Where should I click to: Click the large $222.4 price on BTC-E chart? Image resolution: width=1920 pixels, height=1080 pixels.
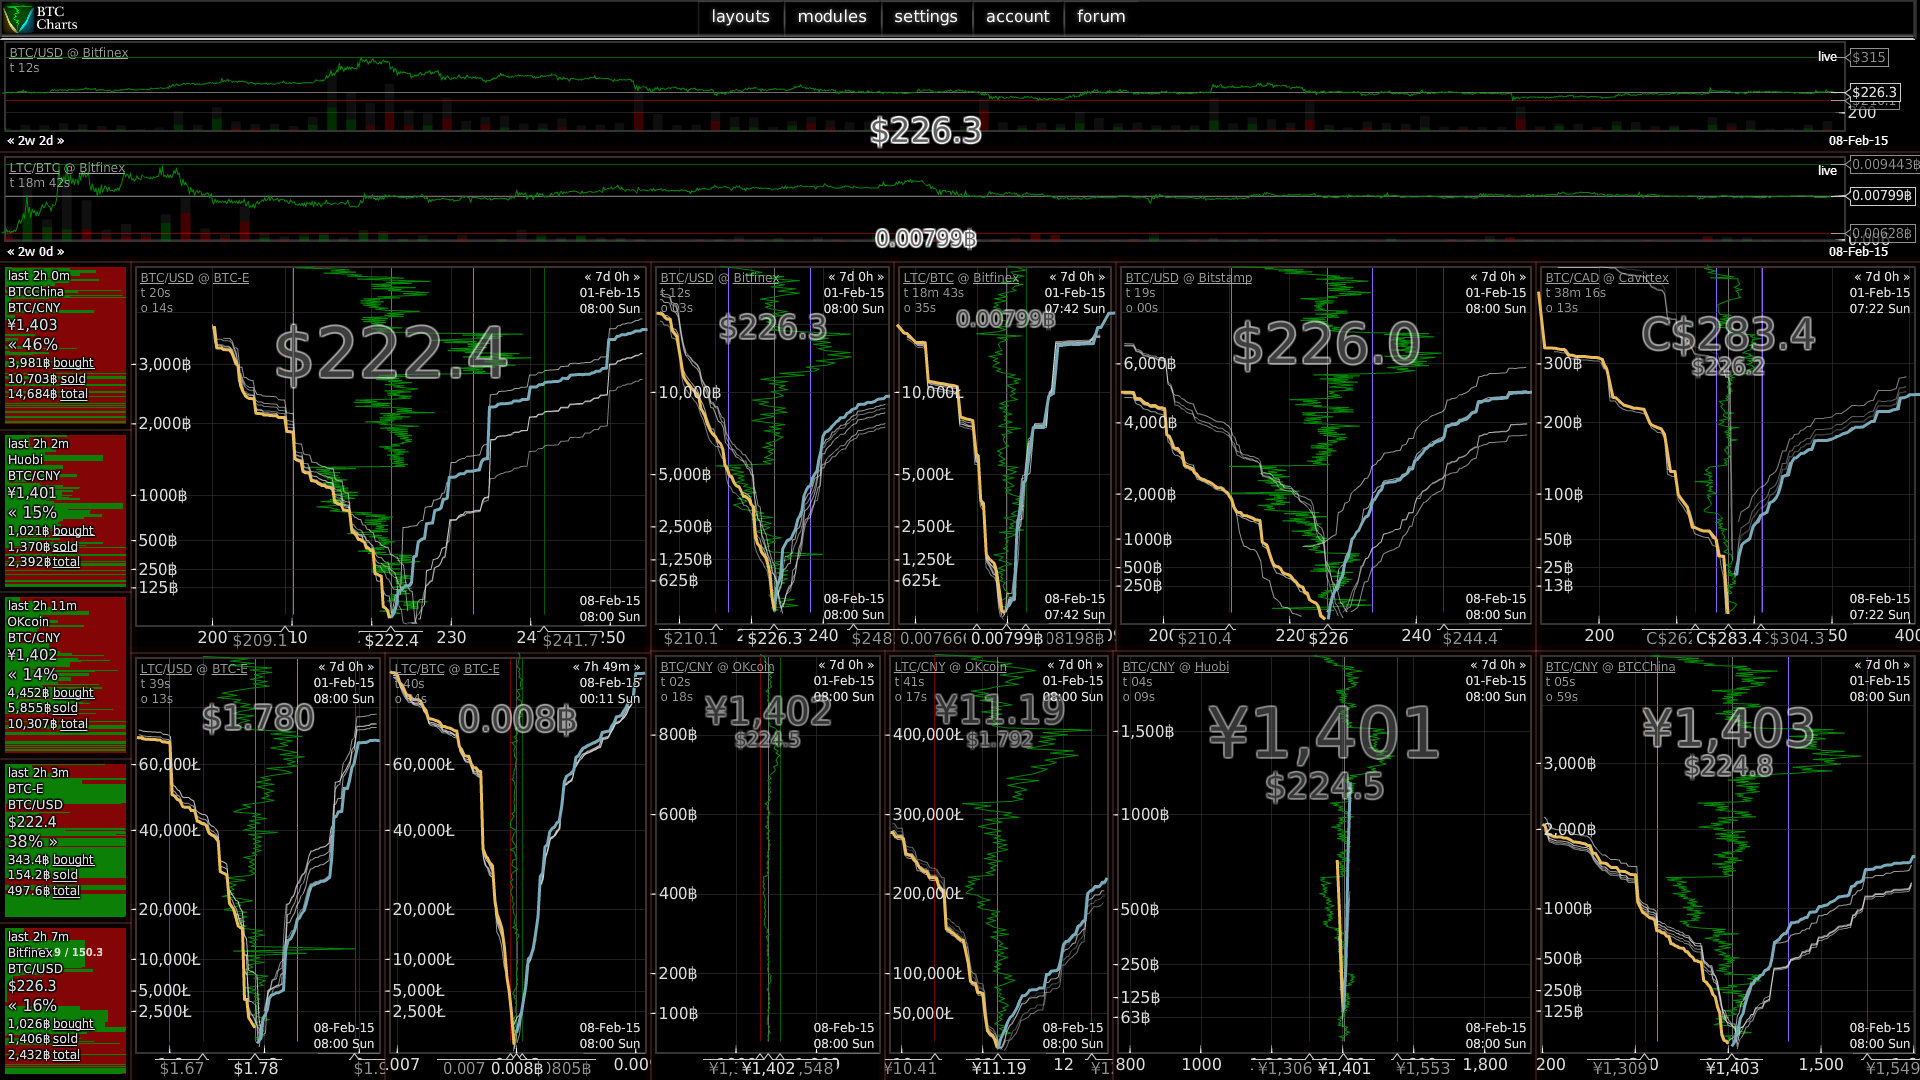(391, 354)
